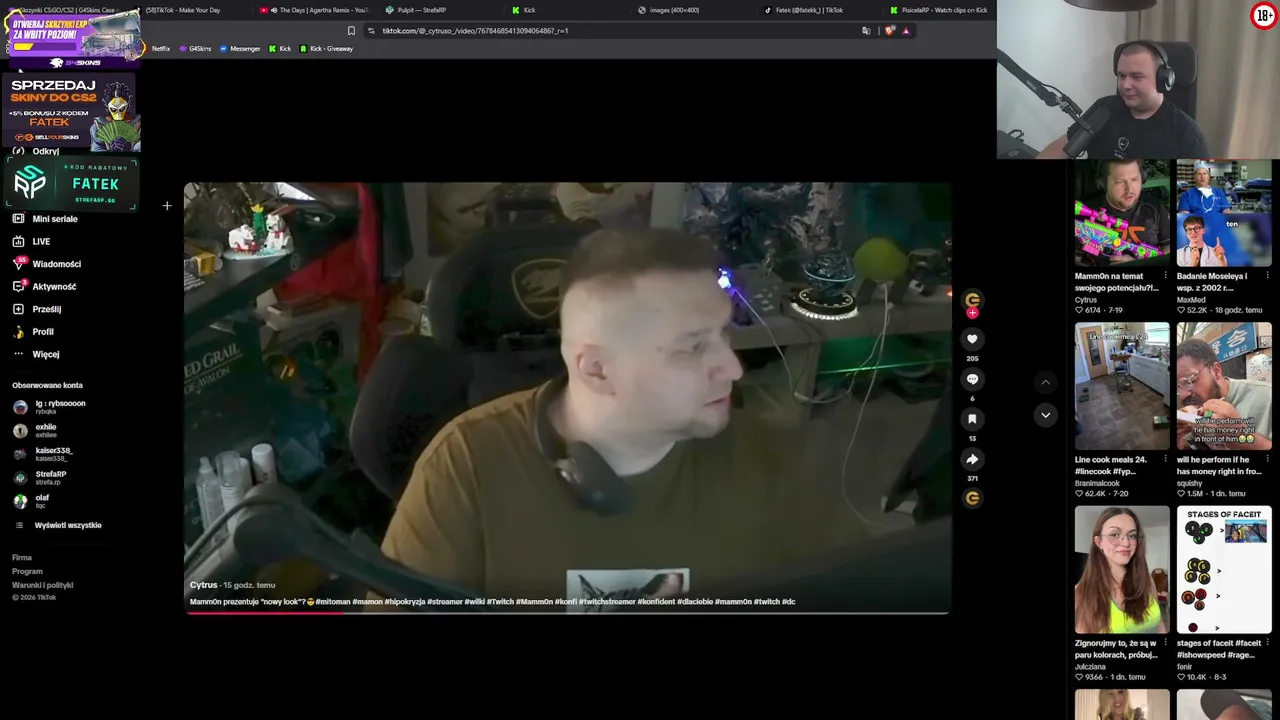The height and width of the screenshot is (720, 1280).
Task: Open the comments bubble icon
Action: click(x=972, y=379)
